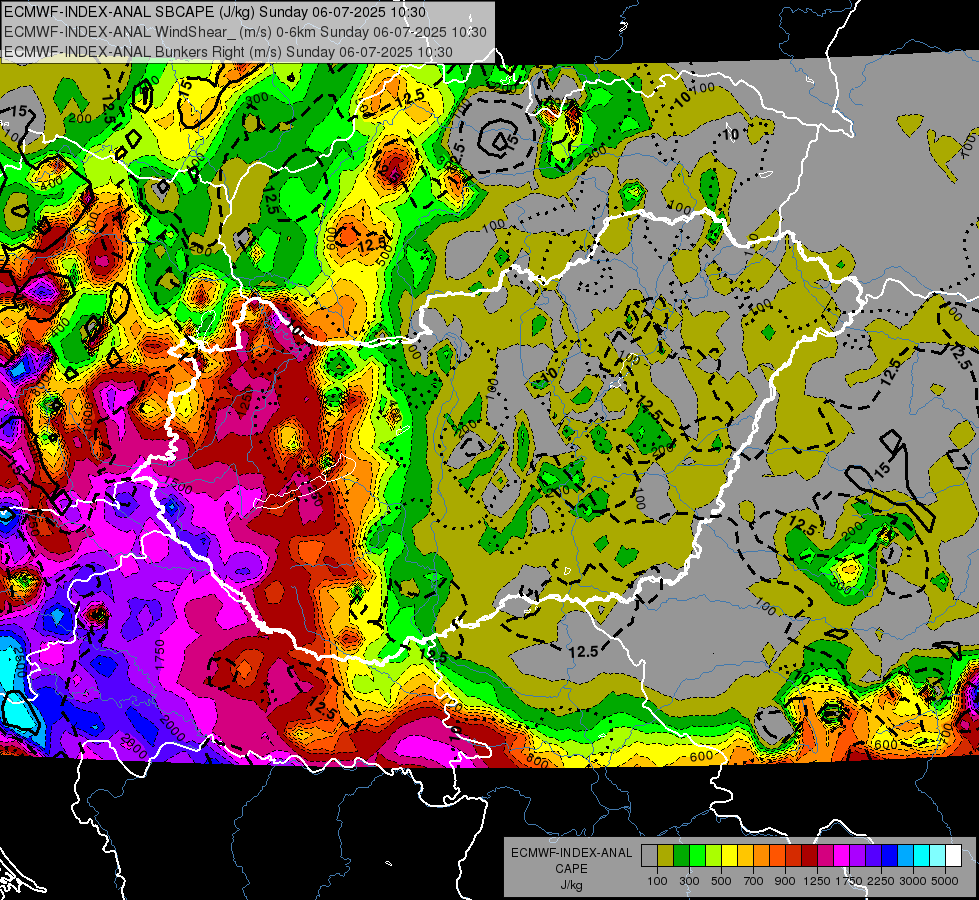The width and height of the screenshot is (979, 900).
Task: Click the amber legend swatch above 700
Action: click(x=745, y=856)
